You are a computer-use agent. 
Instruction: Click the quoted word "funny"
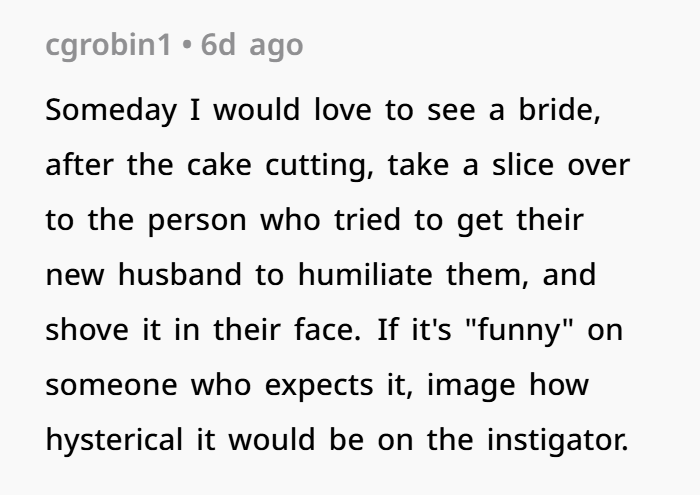(x=519, y=330)
